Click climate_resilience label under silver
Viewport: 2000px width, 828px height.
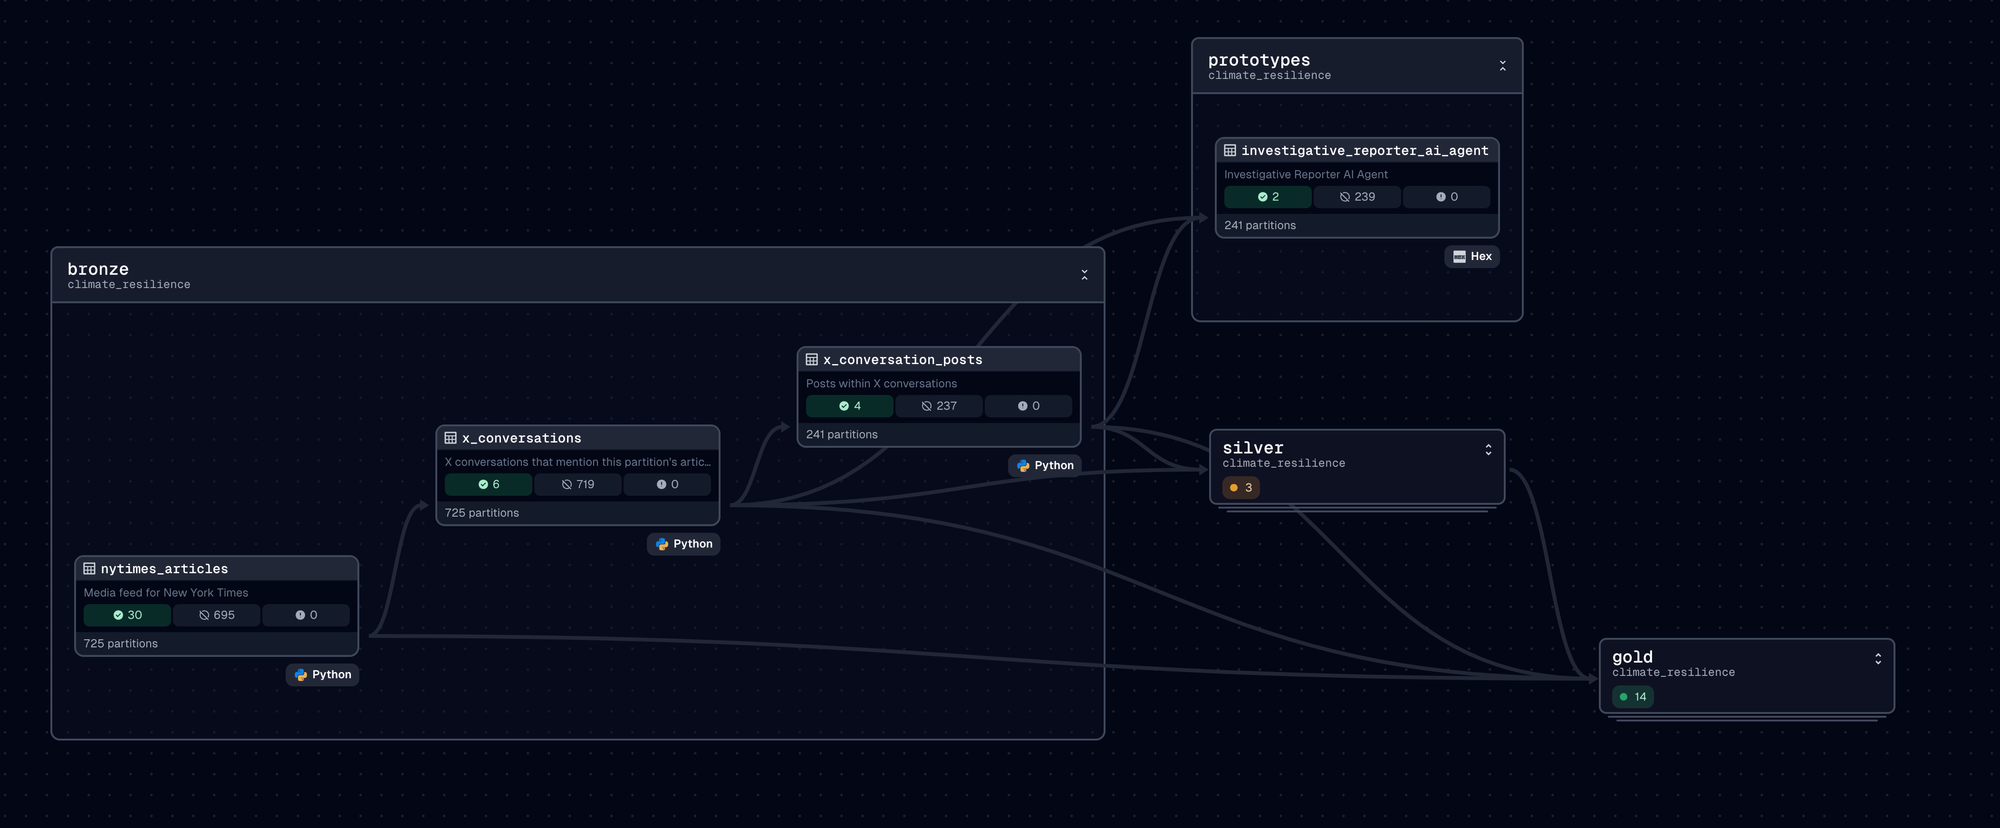pos(1284,464)
